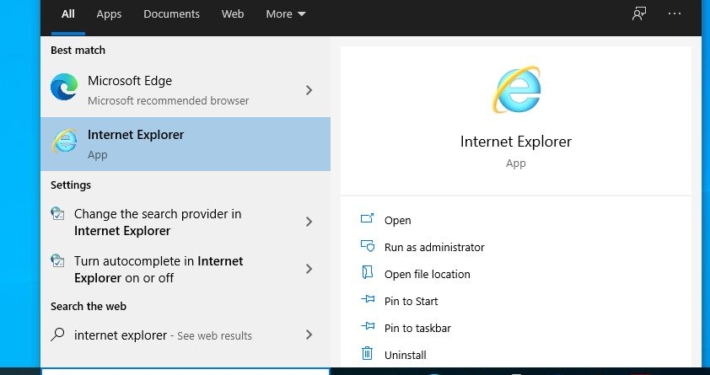The height and width of the screenshot is (375, 710).
Task: Choose Pin to Start
Action: click(411, 301)
